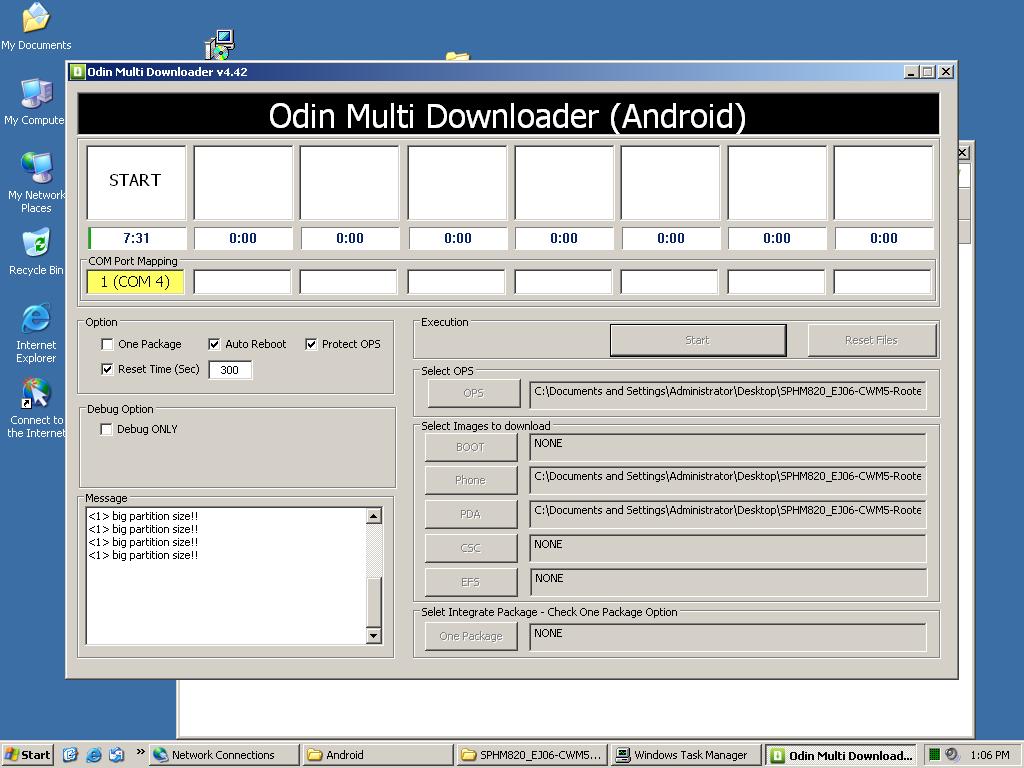Click the Phone image button

tap(470, 480)
